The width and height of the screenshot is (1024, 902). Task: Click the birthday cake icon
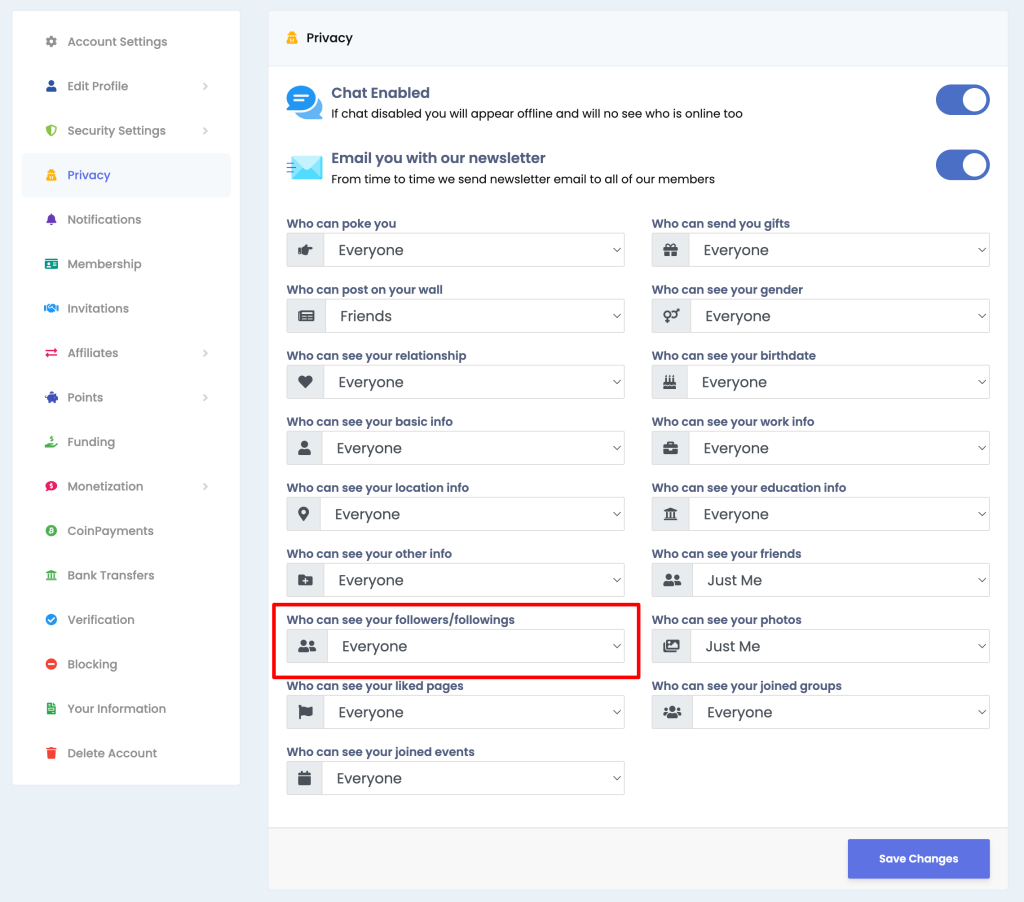[x=669, y=381]
